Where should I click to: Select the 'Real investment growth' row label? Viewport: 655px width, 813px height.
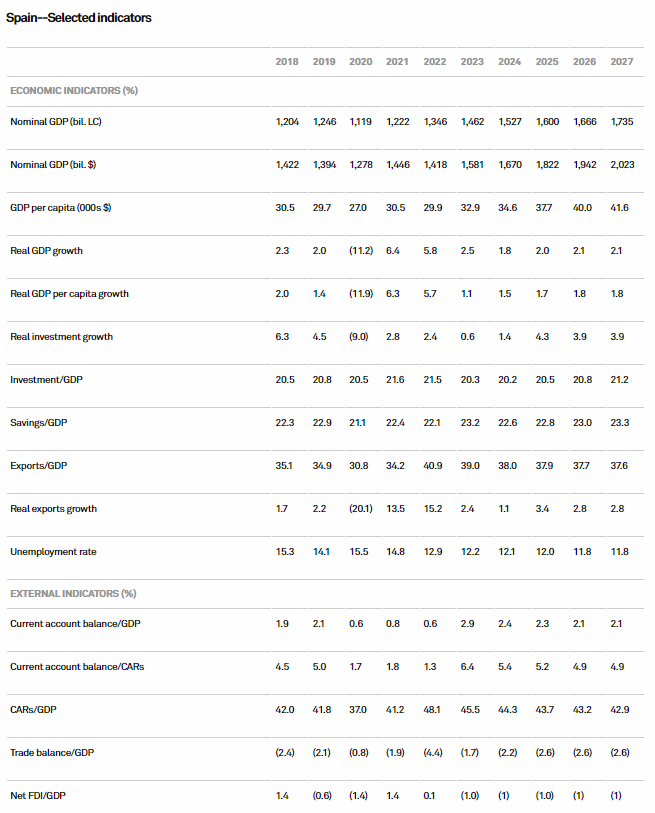pyautogui.click(x=61, y=337)
